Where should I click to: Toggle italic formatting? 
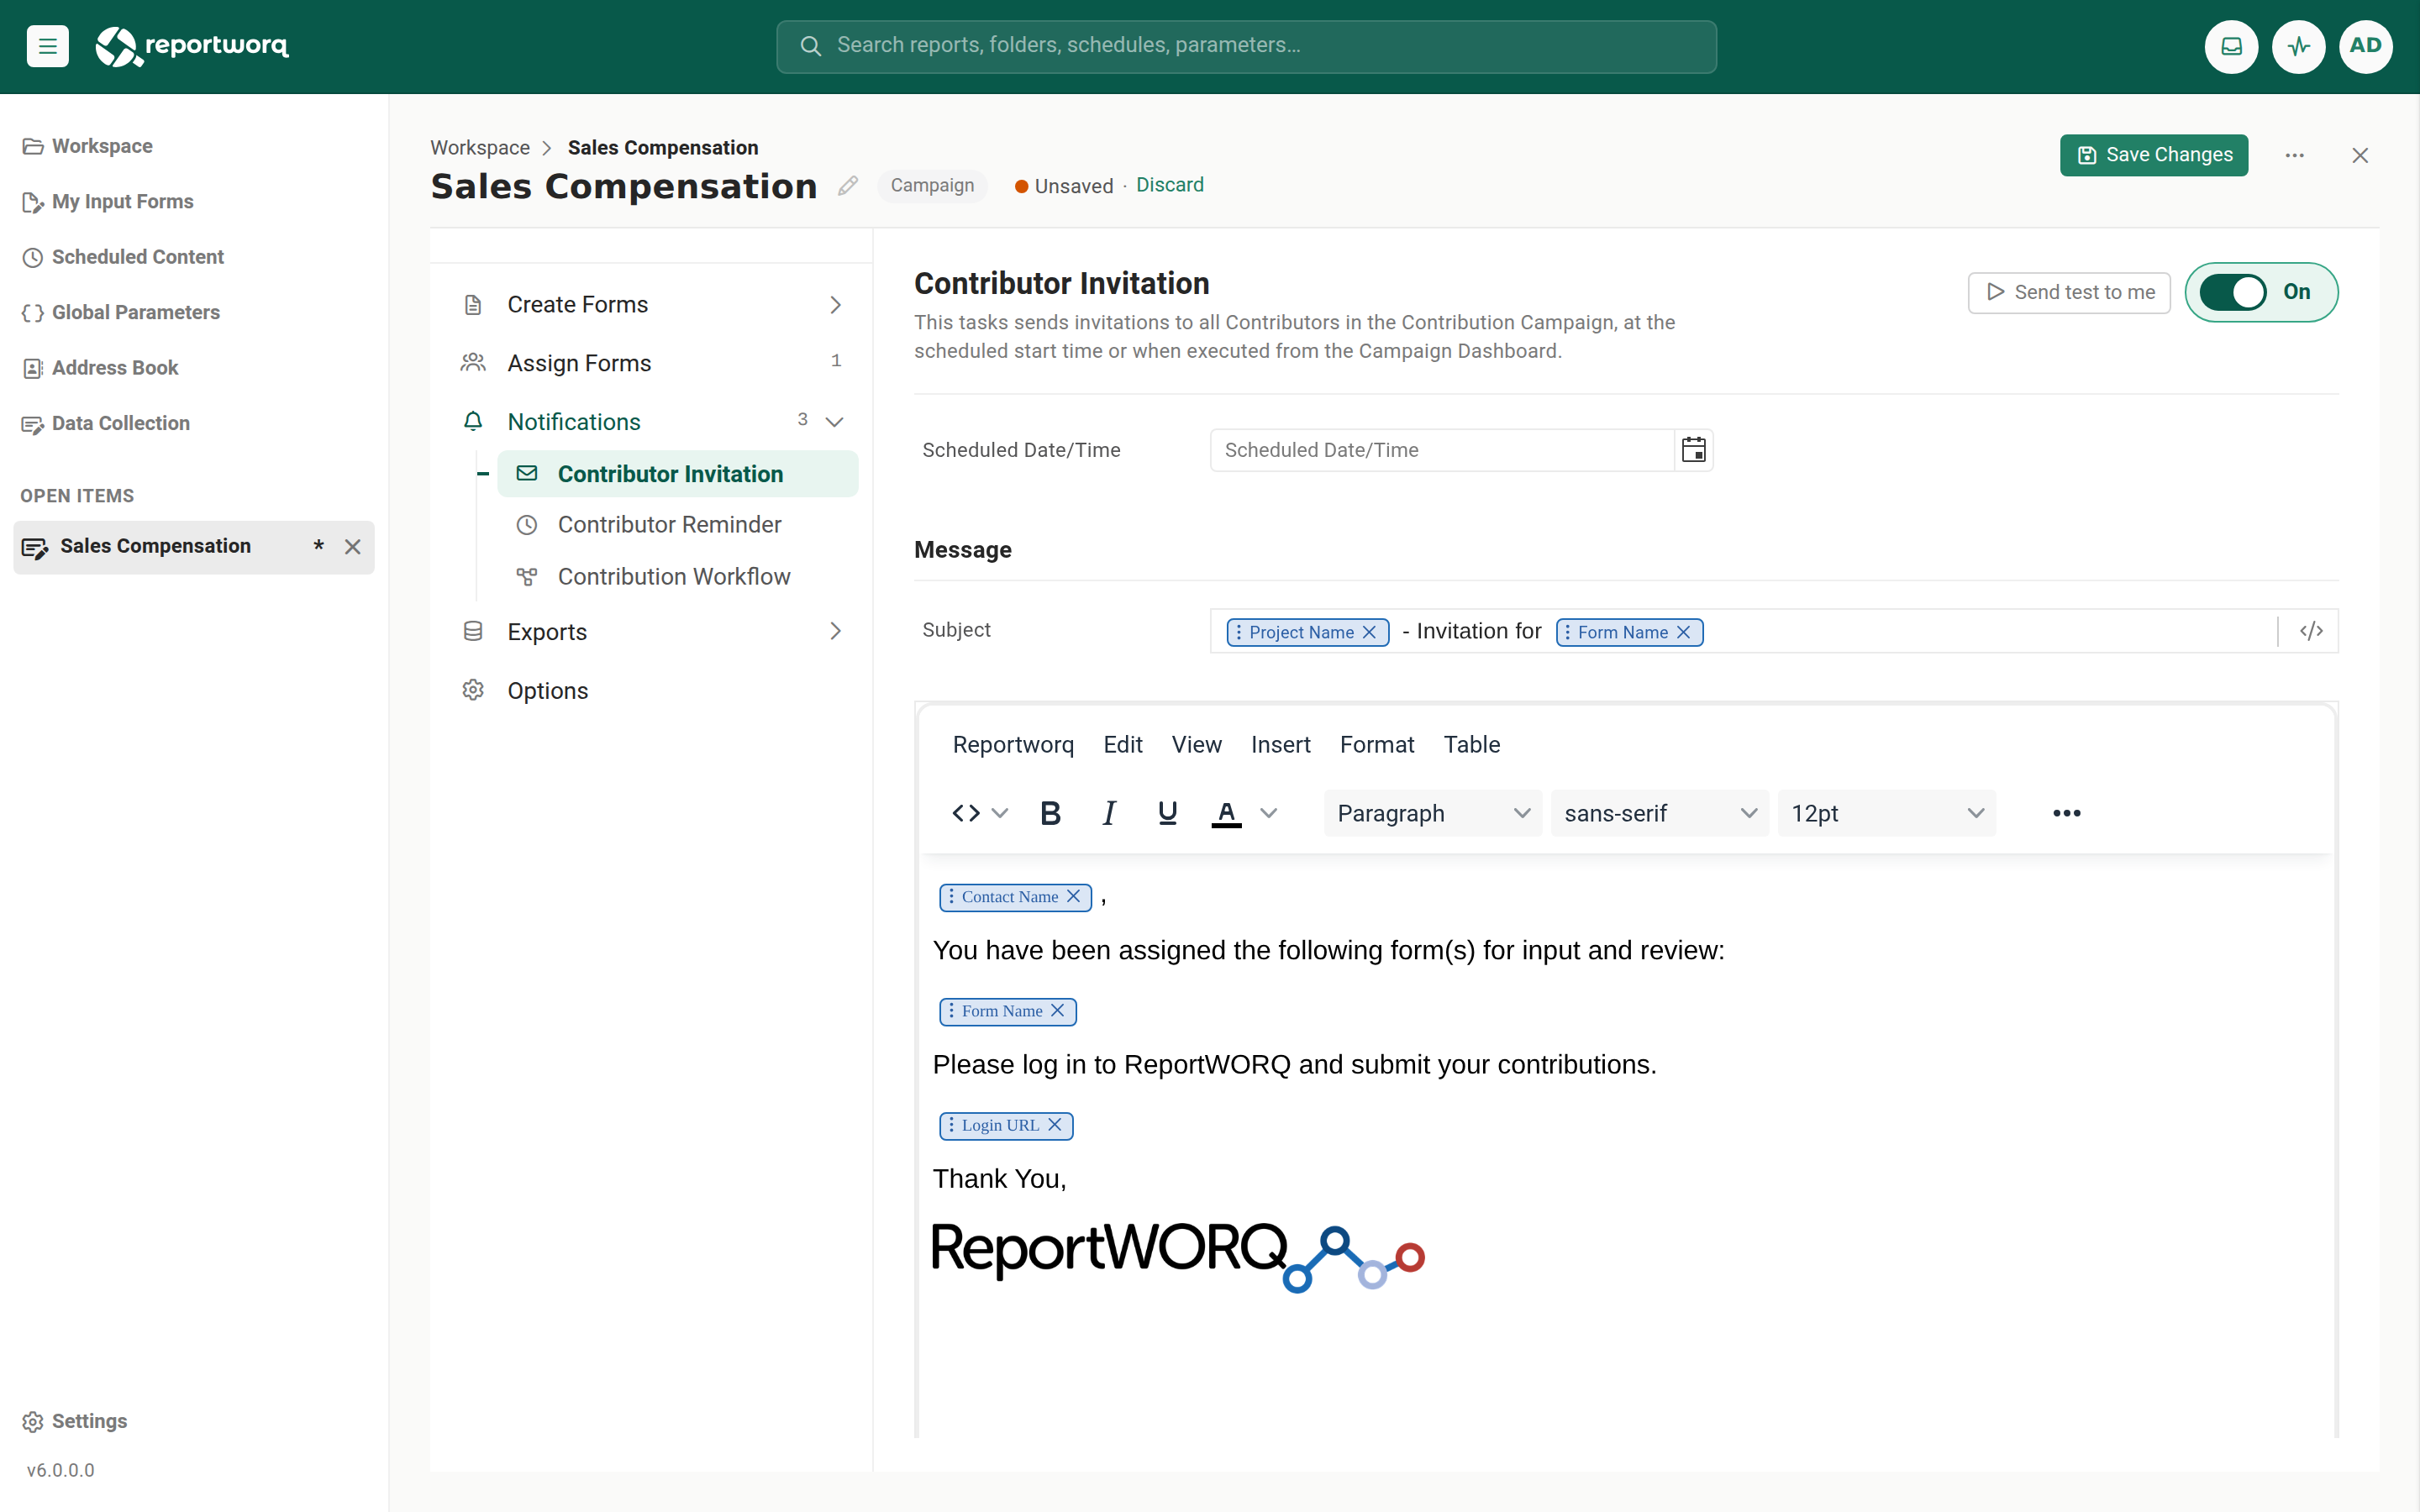click(1109, 813)
